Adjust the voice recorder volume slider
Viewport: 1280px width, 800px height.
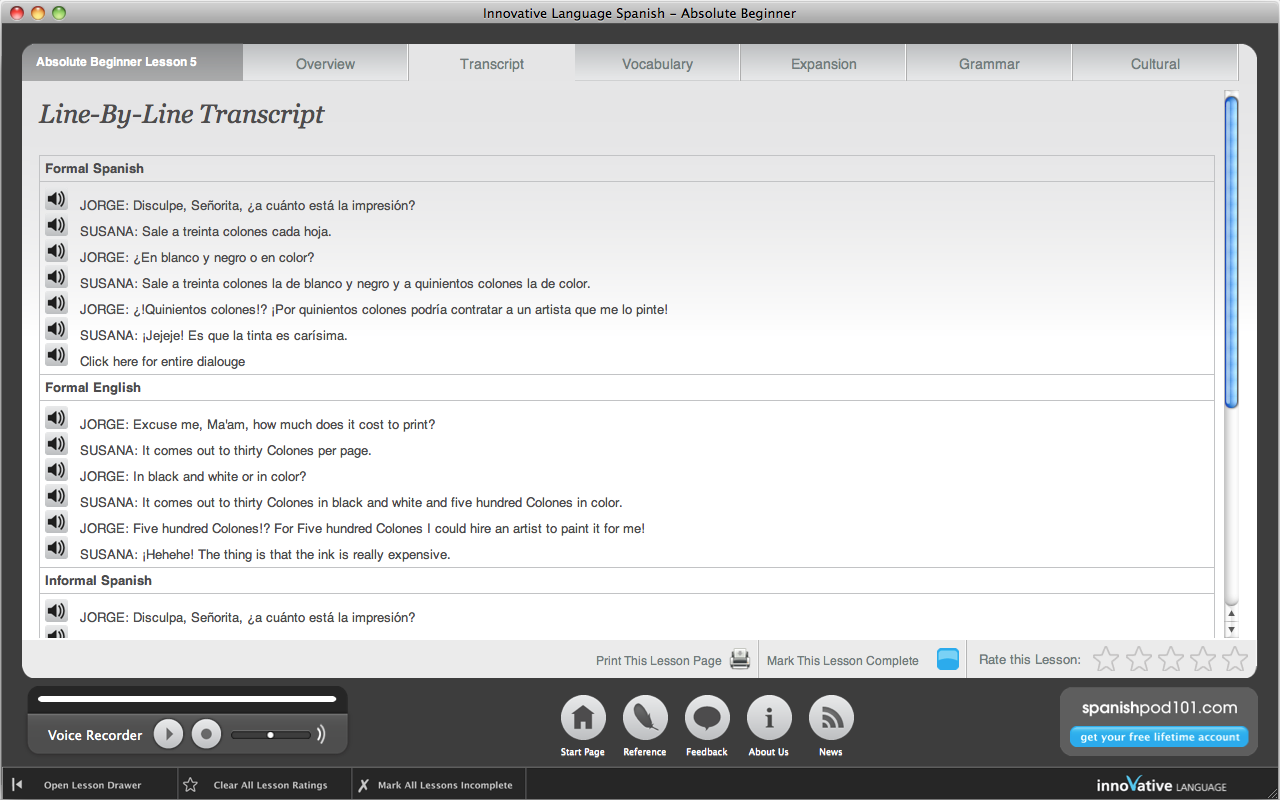click(270, 735)
